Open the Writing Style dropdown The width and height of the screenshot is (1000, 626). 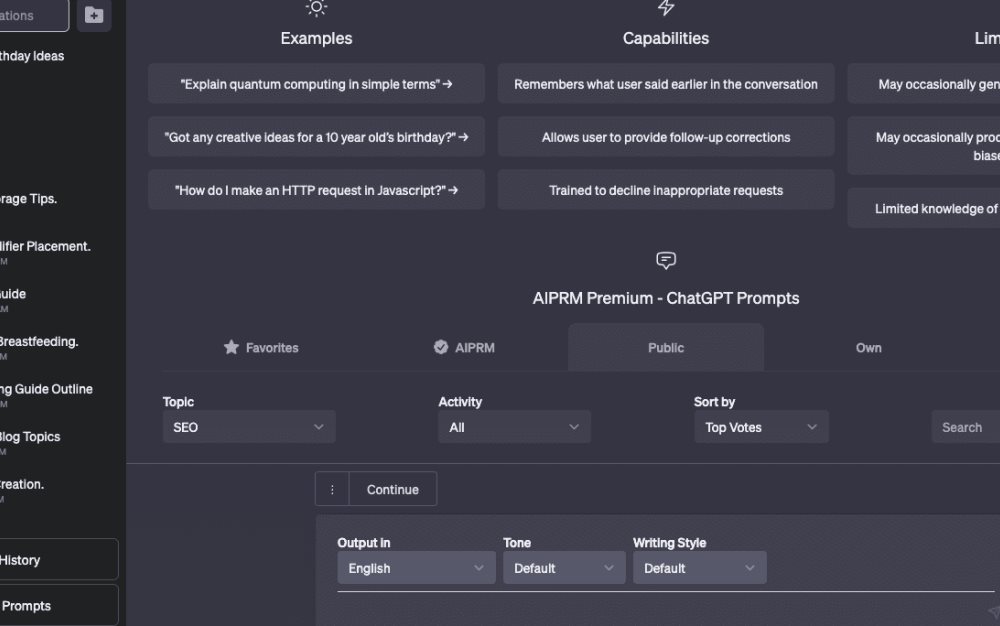[x=699, y=567]
